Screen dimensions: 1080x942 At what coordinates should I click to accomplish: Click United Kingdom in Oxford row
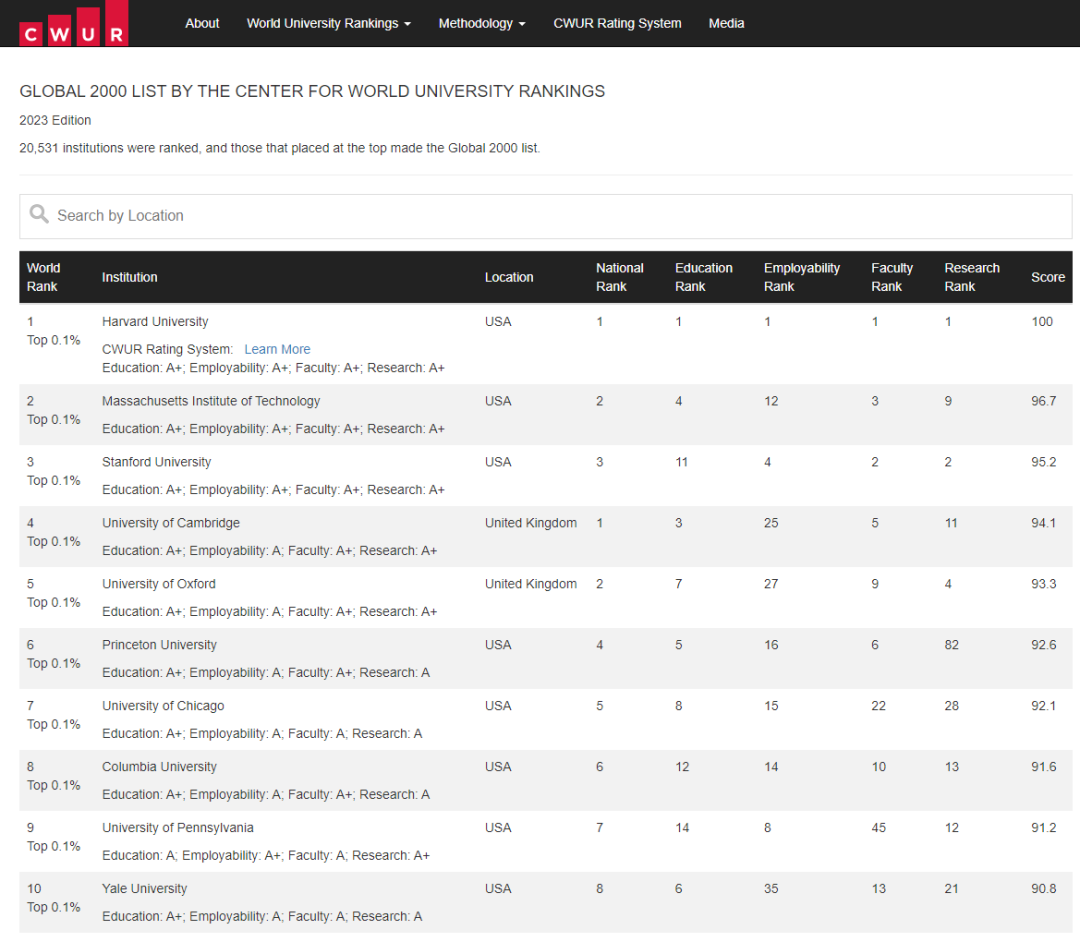[530, 584]
